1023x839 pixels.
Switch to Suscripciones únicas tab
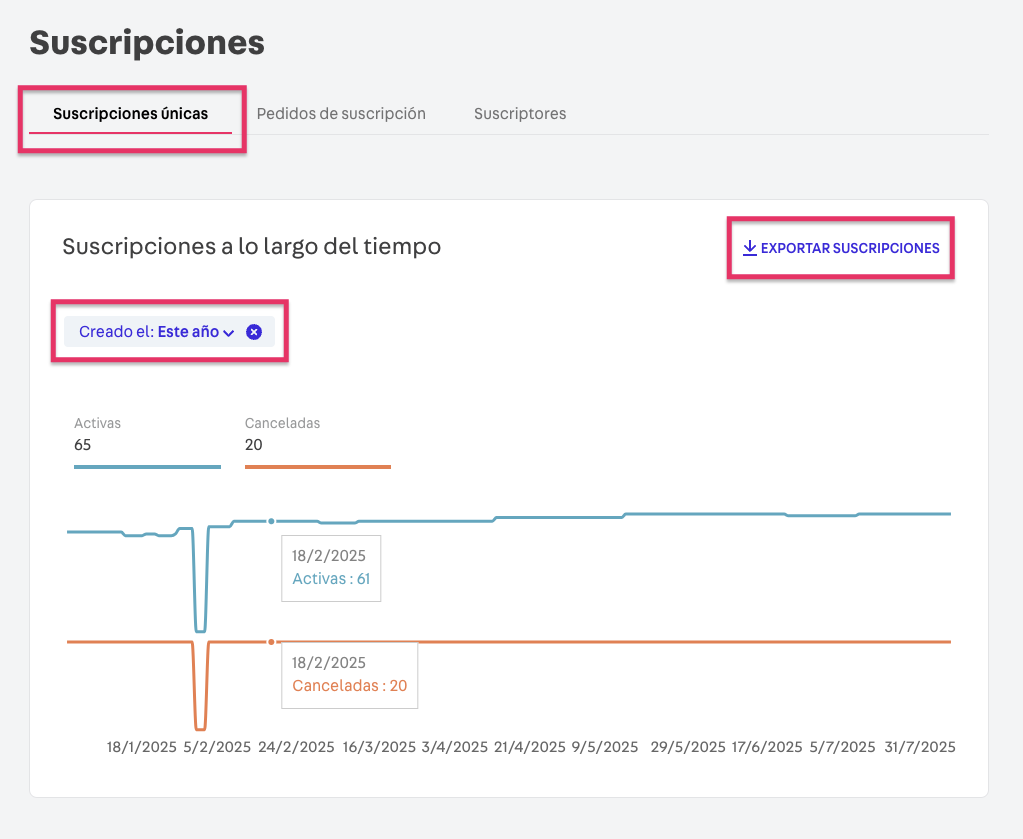(x=131, y=114)
